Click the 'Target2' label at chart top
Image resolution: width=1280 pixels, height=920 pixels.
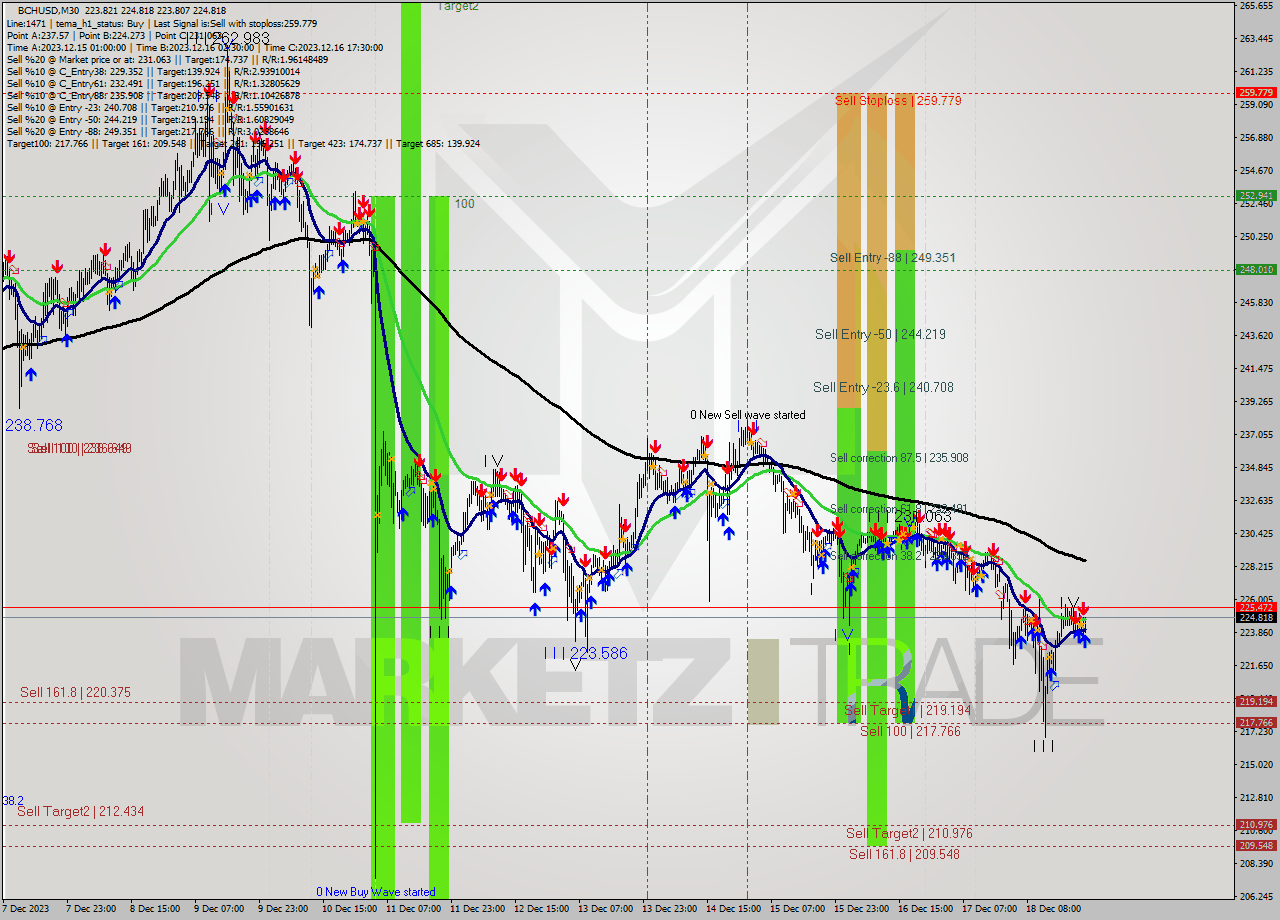458,6
